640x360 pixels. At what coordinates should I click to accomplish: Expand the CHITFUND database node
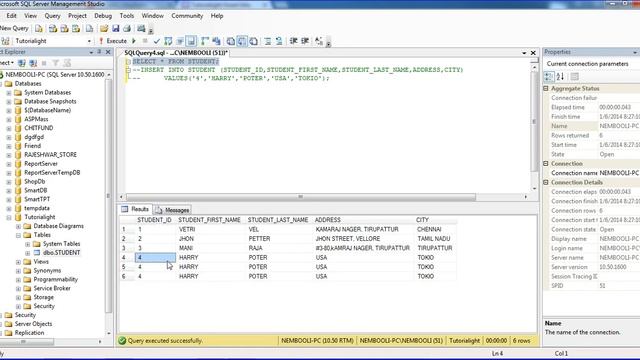[9, 128]
